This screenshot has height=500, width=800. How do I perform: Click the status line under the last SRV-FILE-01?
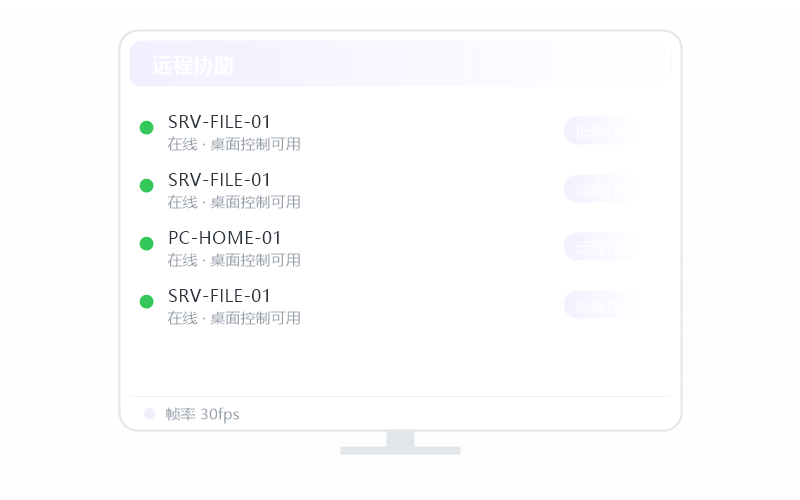234,318
